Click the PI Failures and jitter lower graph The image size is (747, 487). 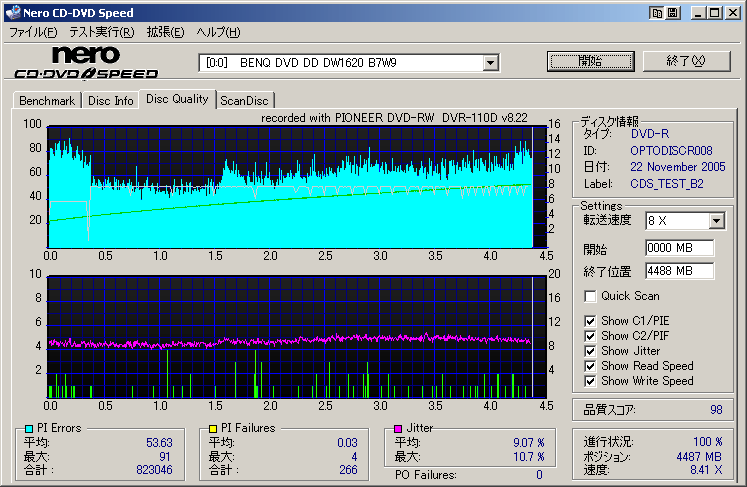click(297, 337)
